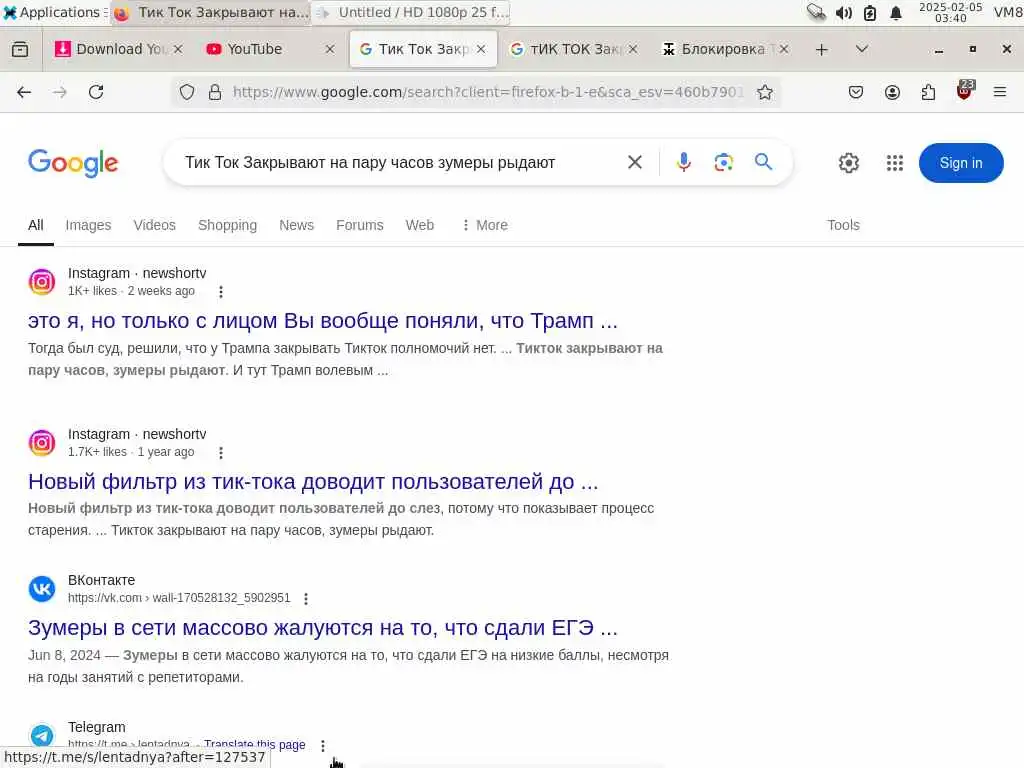Bookmark this page with the star
The width and height of the screenshot is (1024, 768).
tap(765, 92)
